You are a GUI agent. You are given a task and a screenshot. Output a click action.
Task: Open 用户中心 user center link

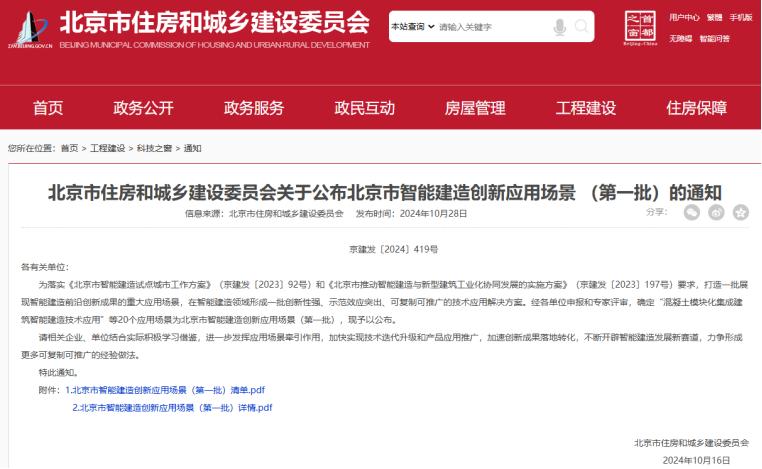click(684, 17)
